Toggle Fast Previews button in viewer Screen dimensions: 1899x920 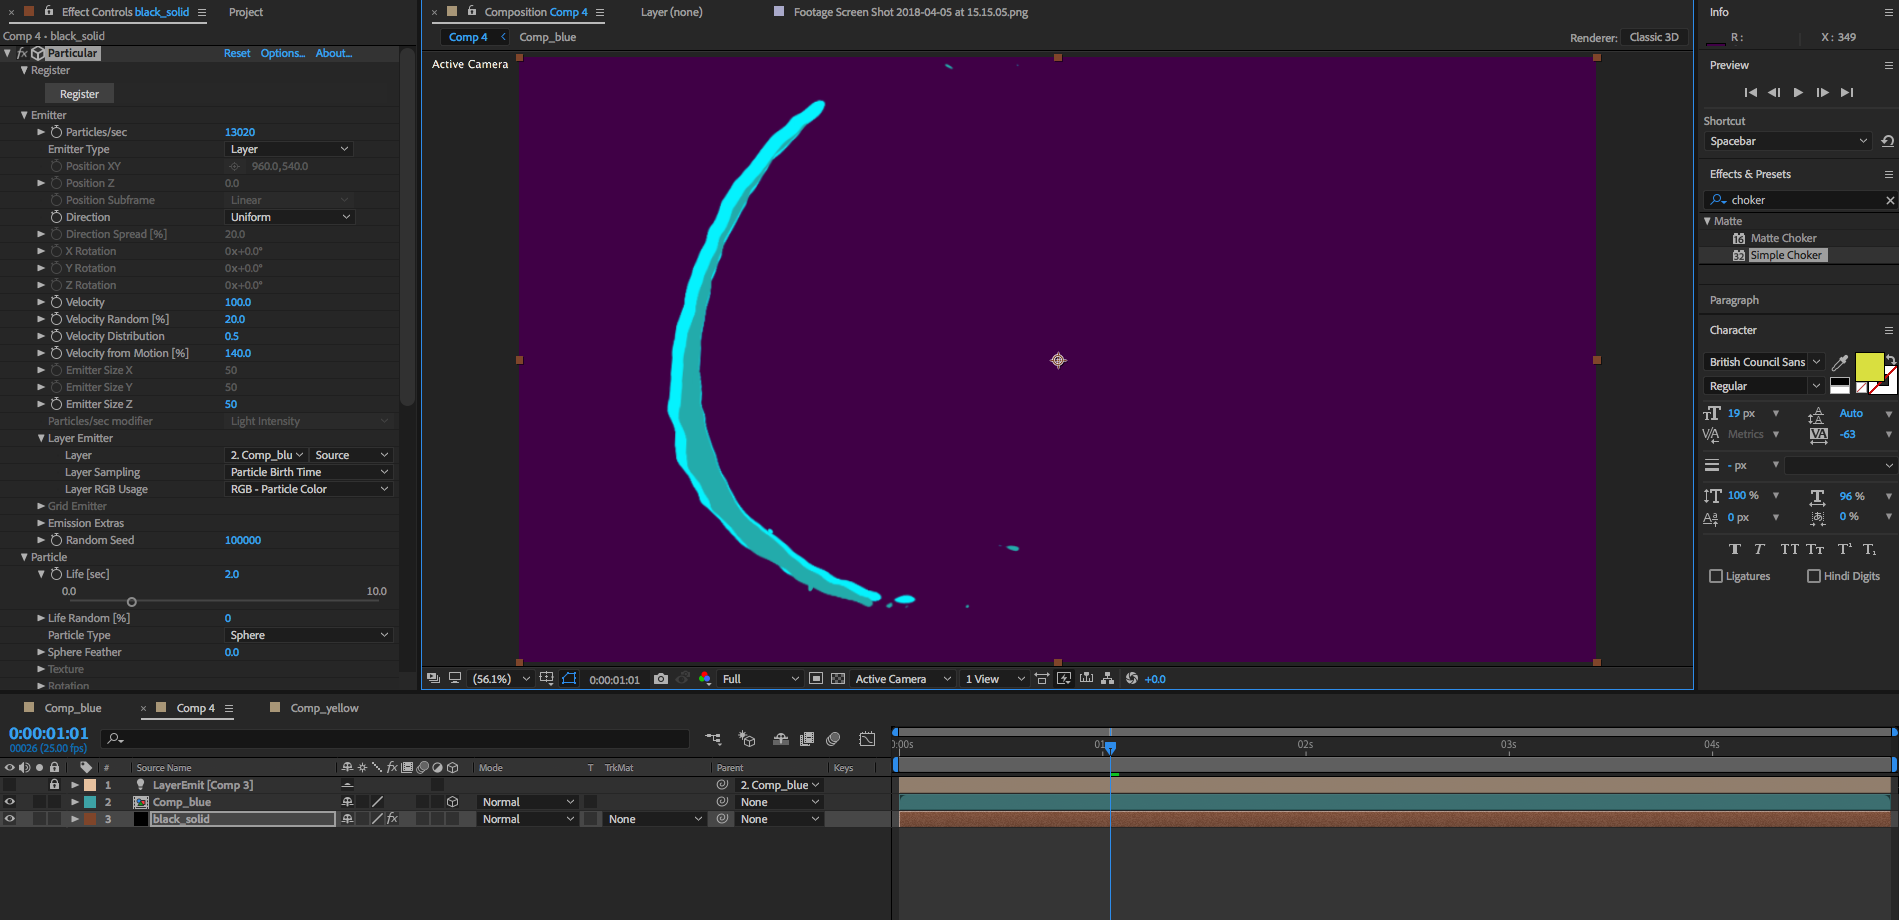(x=1064, y=678)
